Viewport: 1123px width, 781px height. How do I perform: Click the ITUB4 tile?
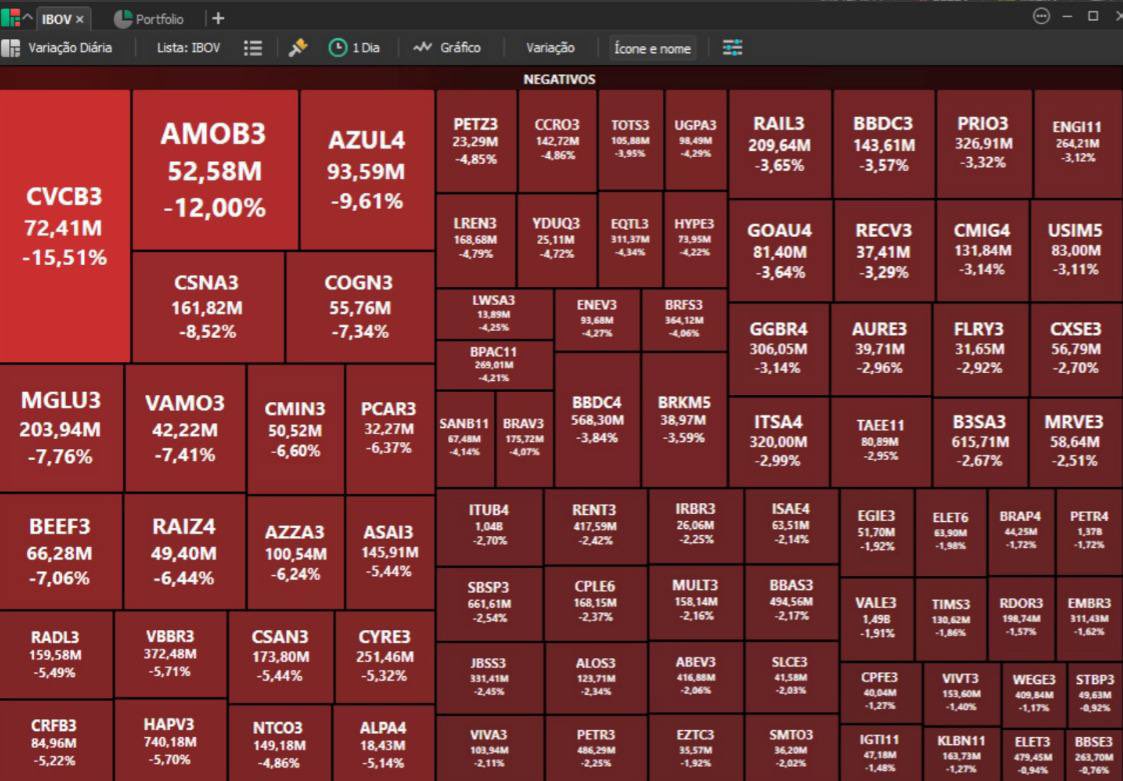[488, 527]
